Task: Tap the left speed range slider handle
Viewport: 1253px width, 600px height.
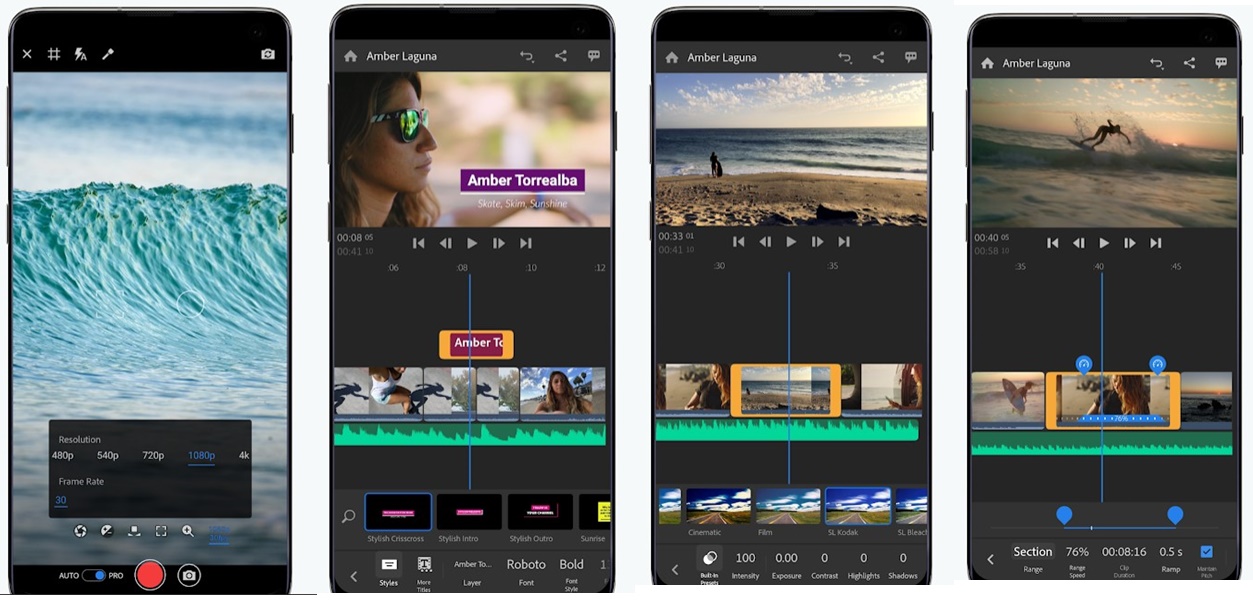Action: [x=1064, y=516]
